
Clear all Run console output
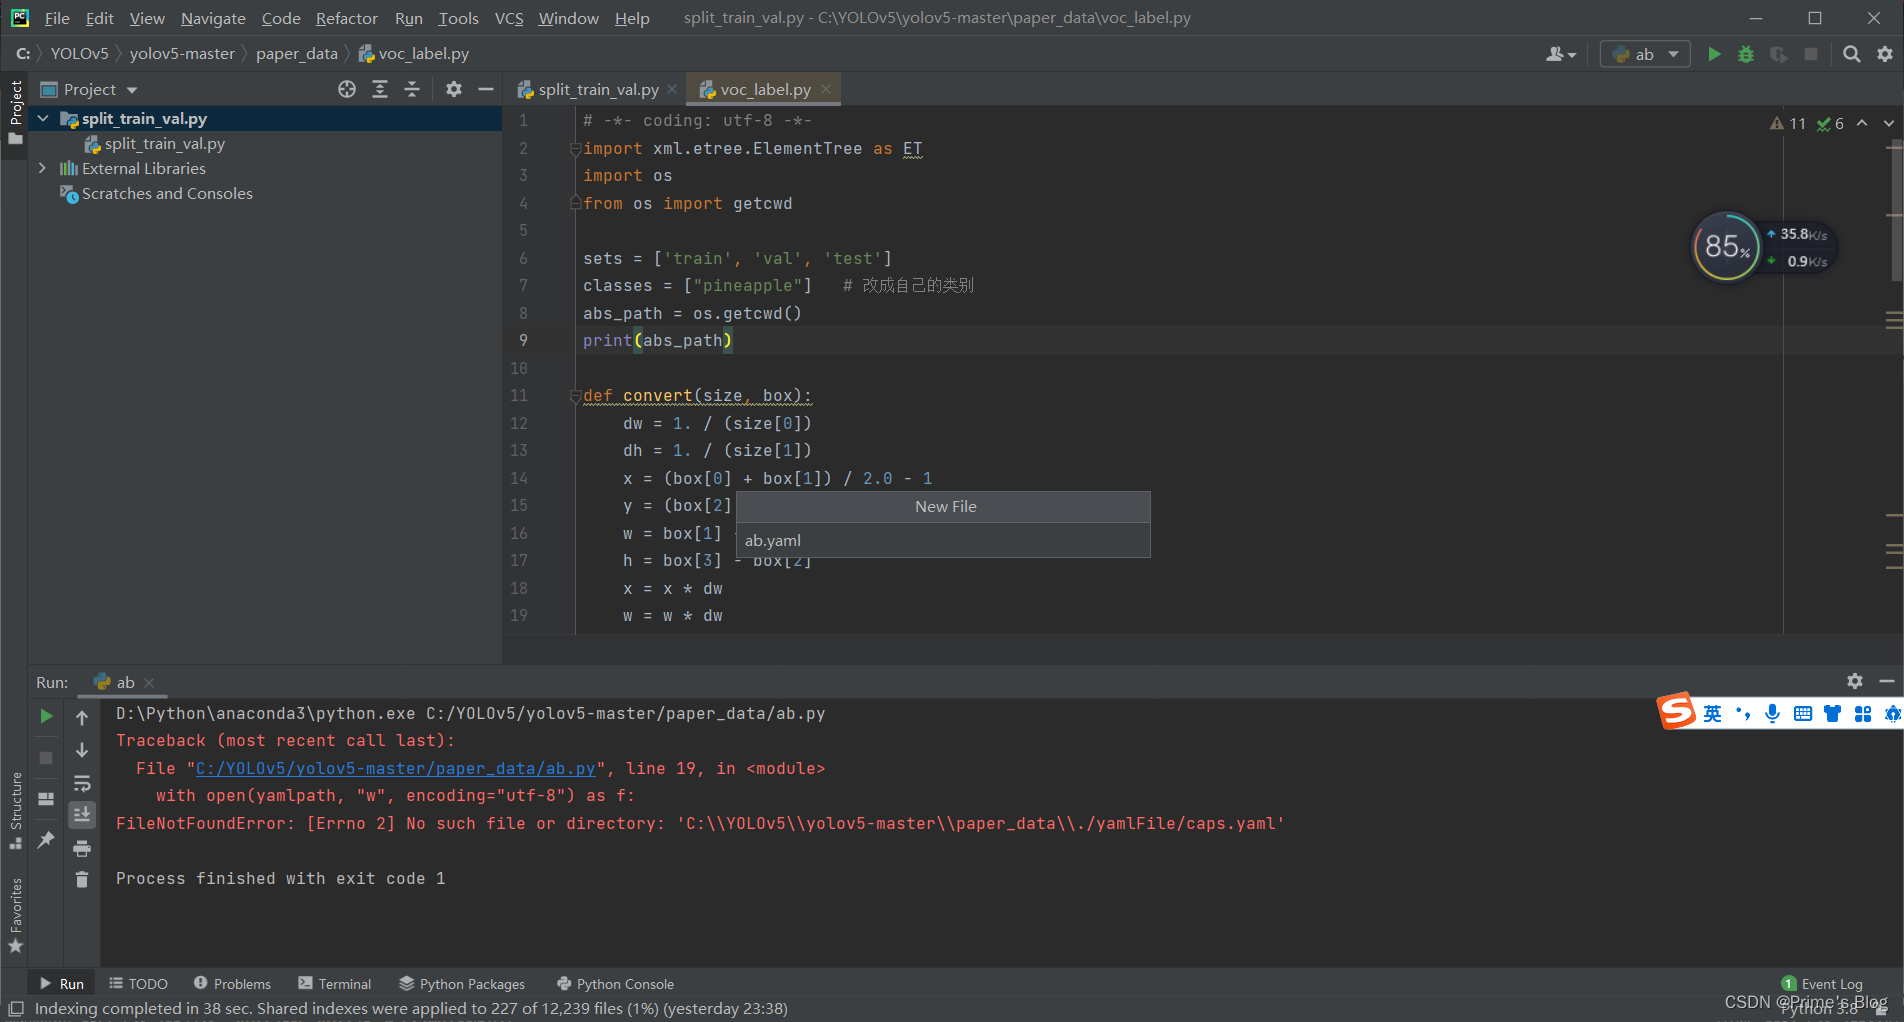pos(82,880)
